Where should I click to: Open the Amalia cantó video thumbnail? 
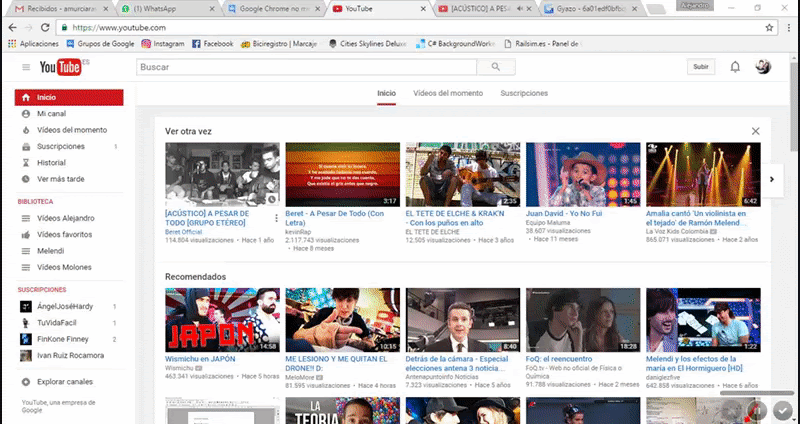703,174
